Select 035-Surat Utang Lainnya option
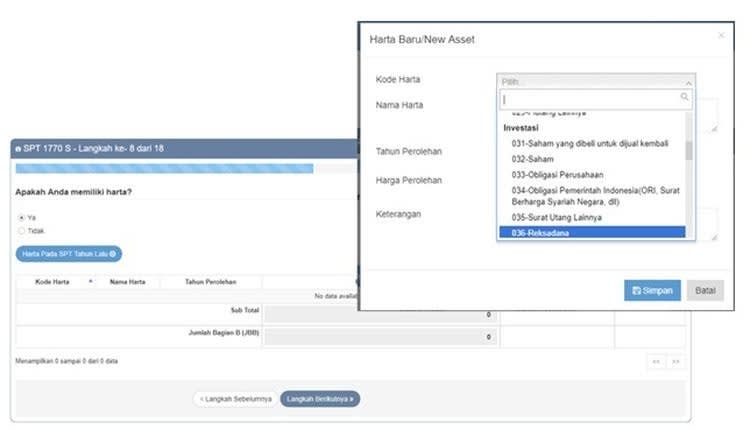Screen dimensions: 750x430 click(591, 217)
